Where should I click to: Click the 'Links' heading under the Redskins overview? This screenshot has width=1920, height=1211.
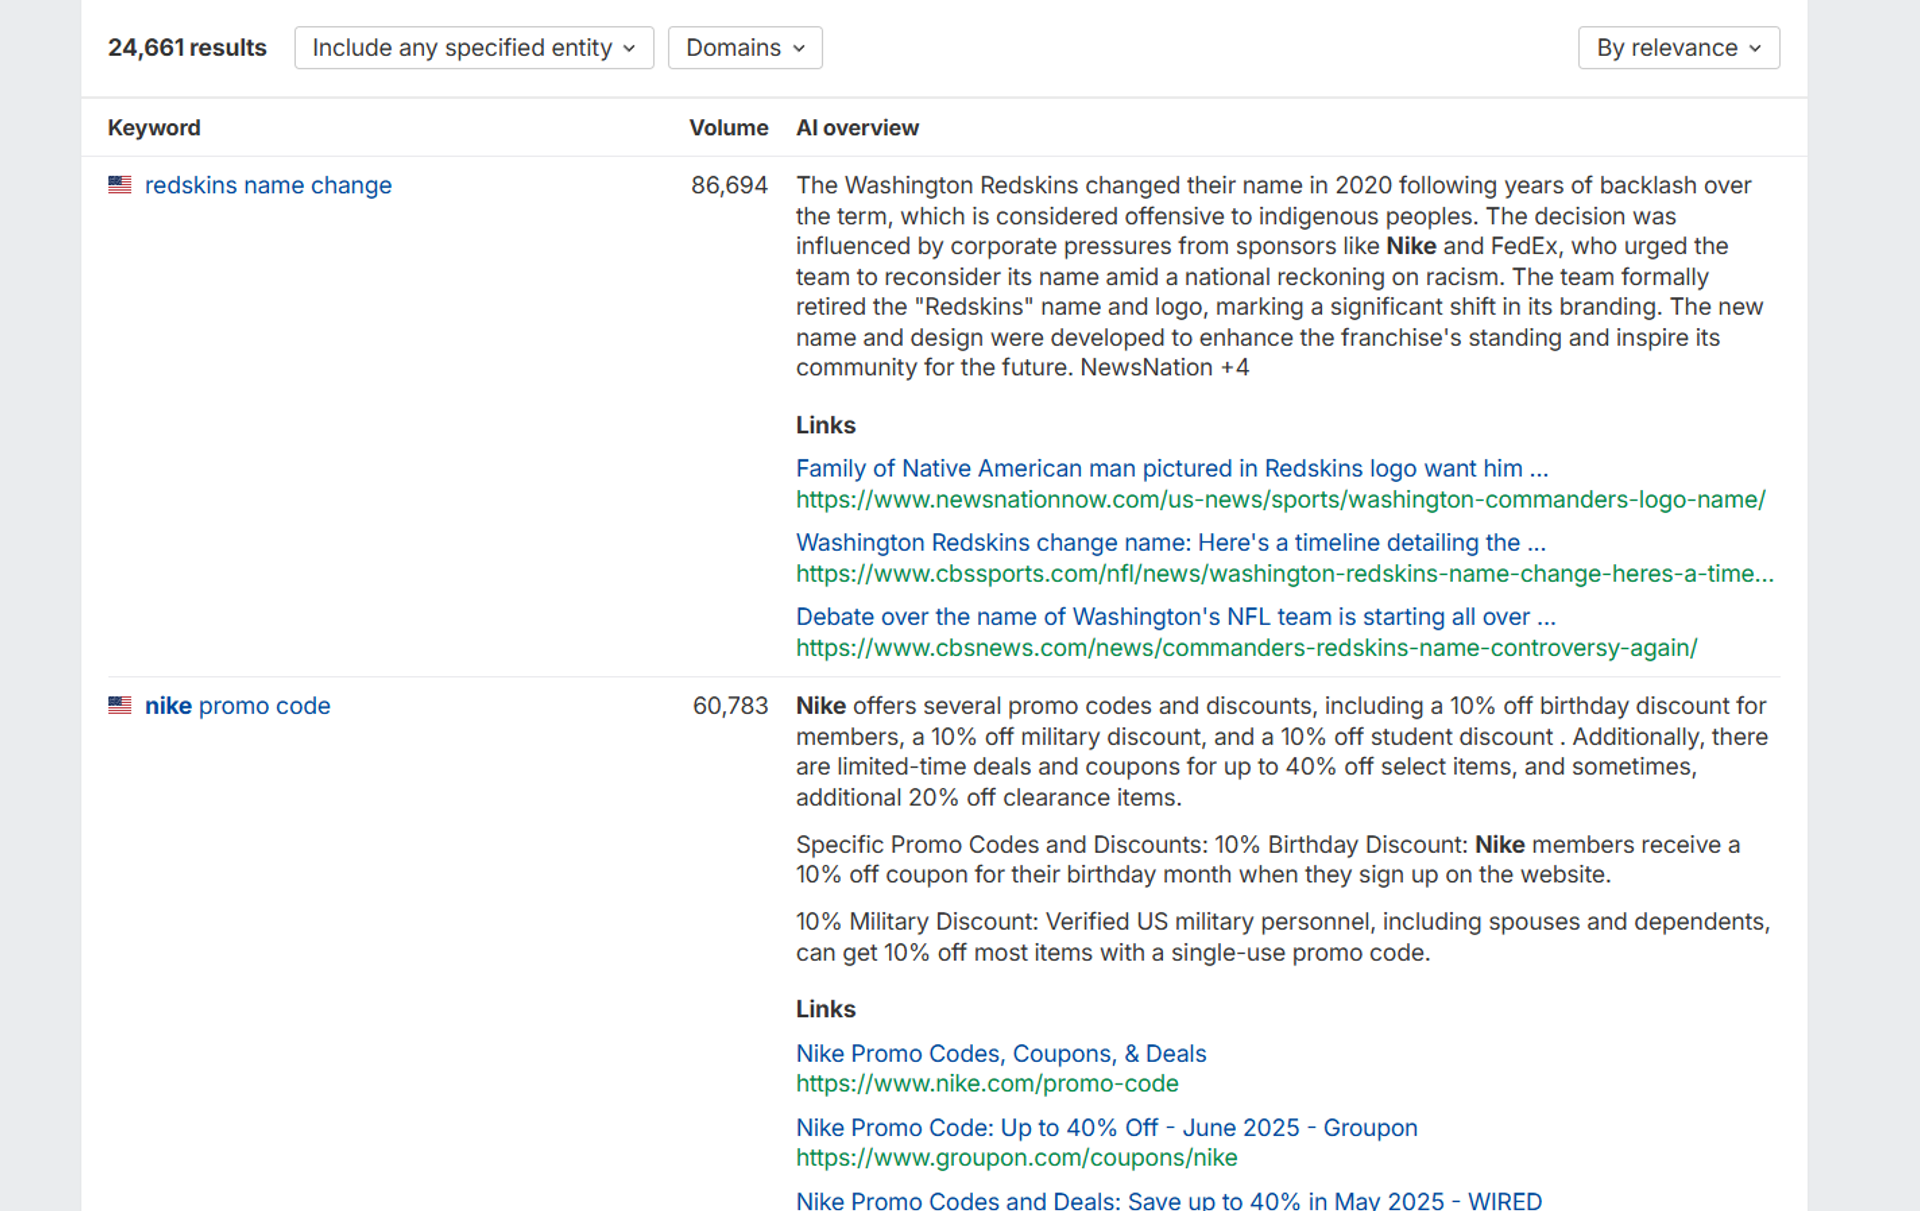pyautogui.click(x=826, y=425)
